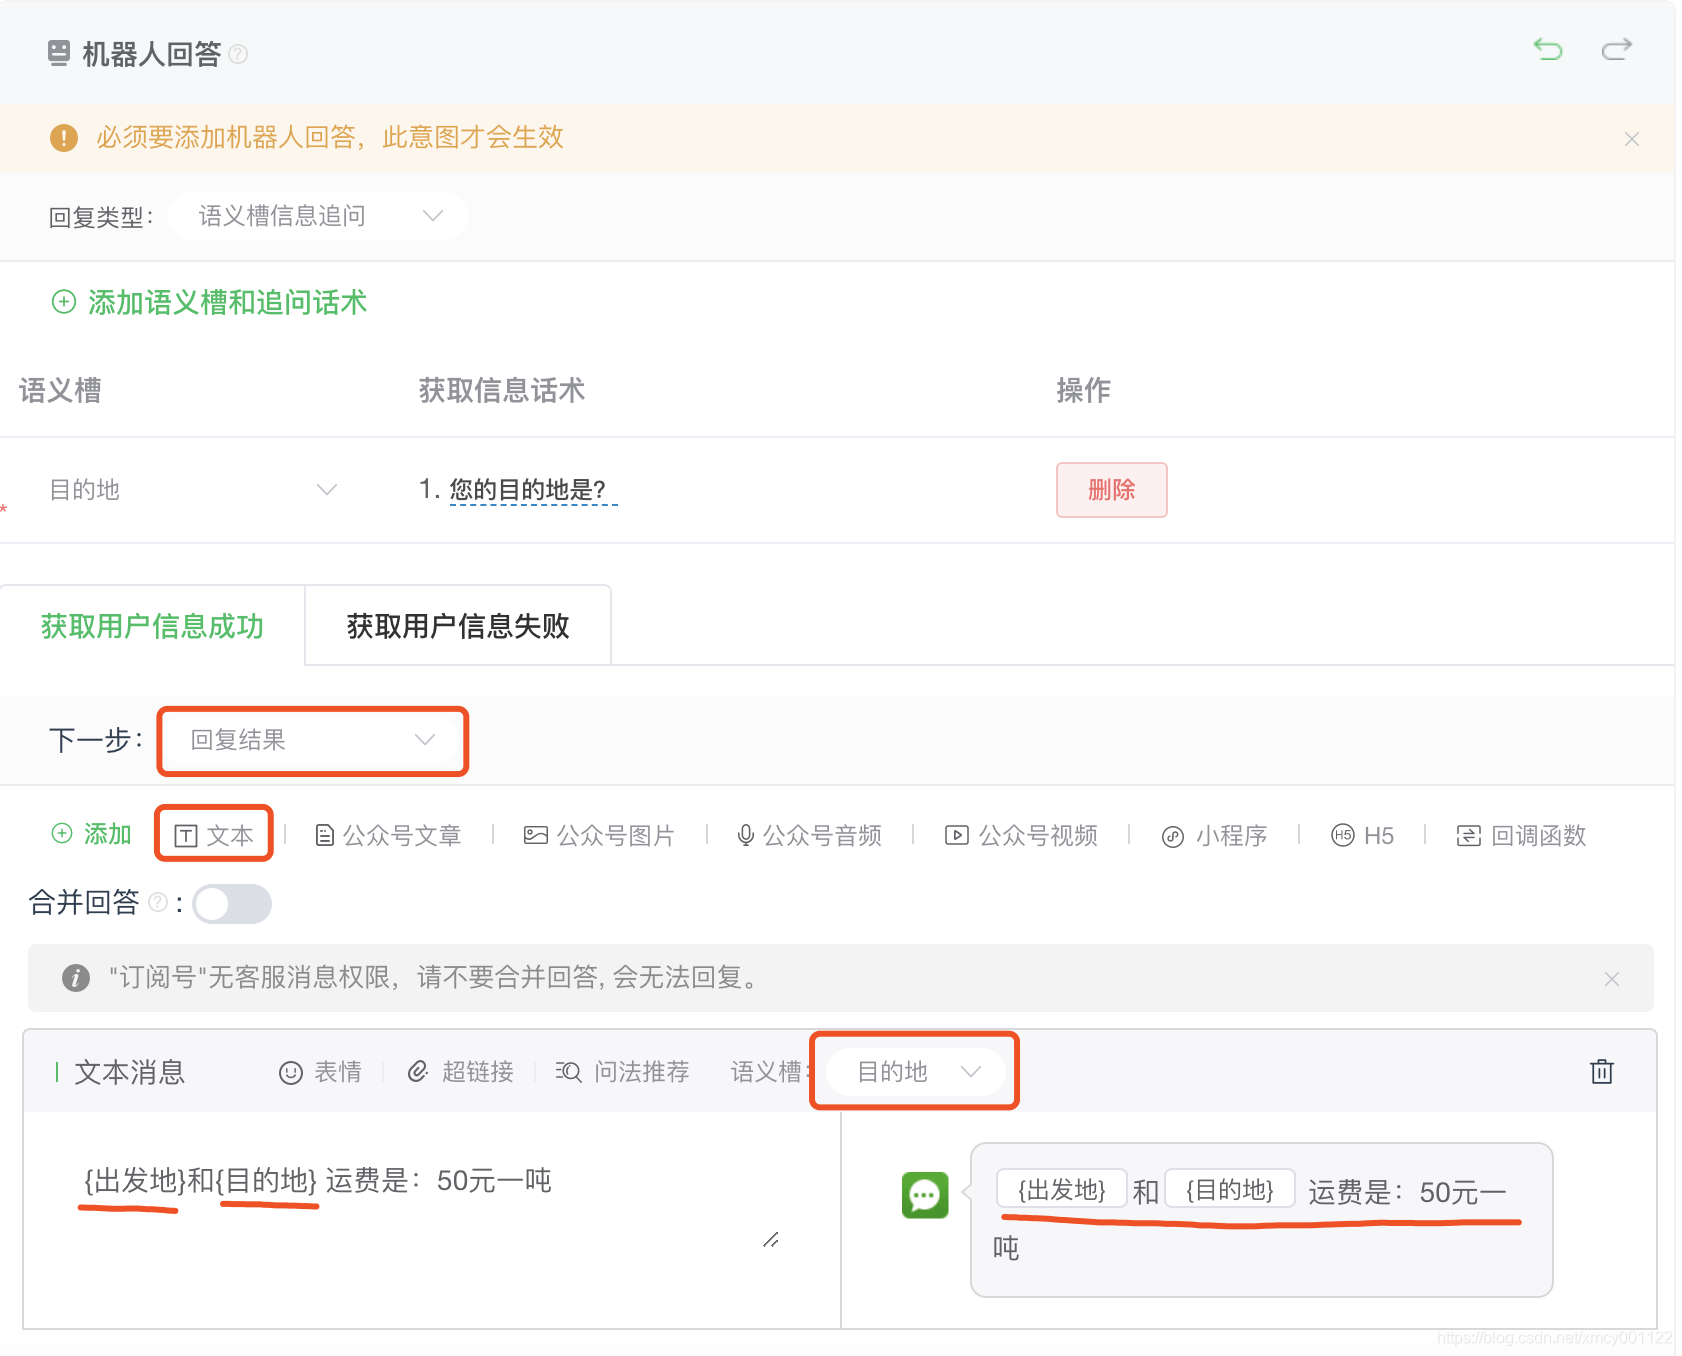Image resolution: width=1682 pixels, height=1356 pixels.
Task: Open the 语义槽 目的地 dropdown in text toolbar
Action: click(915, 1072)
